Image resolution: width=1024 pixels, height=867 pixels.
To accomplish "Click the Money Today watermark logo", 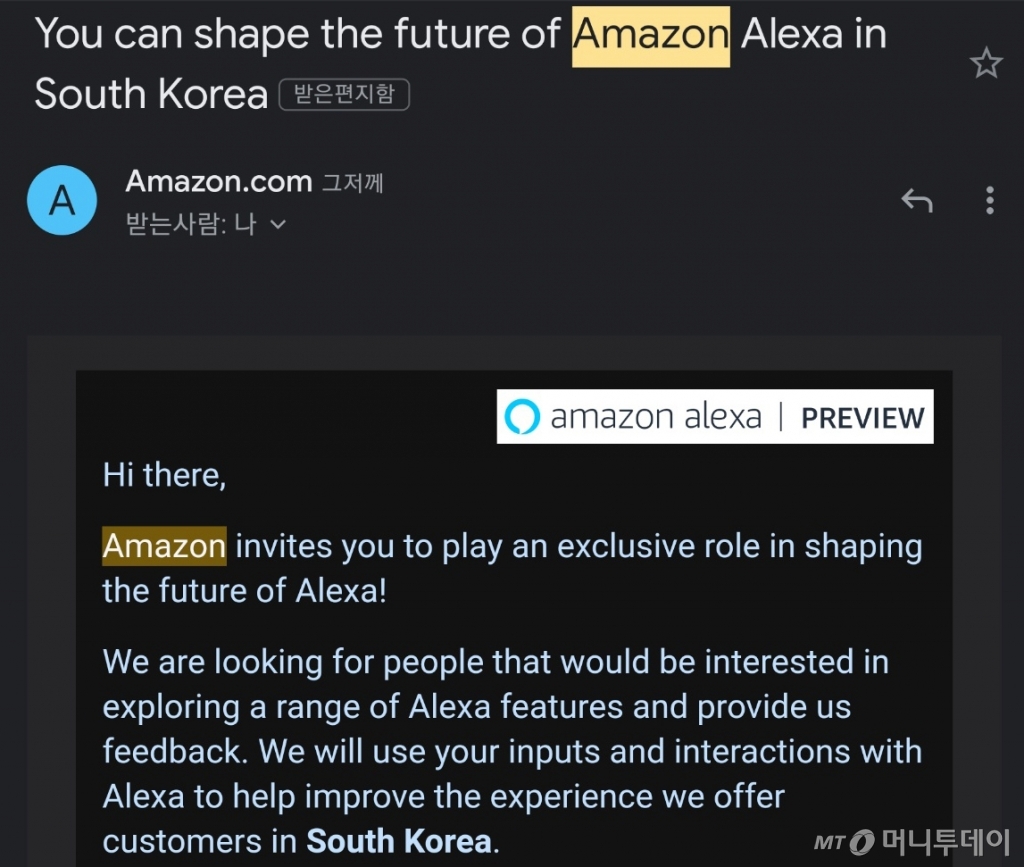I will 916,840.
